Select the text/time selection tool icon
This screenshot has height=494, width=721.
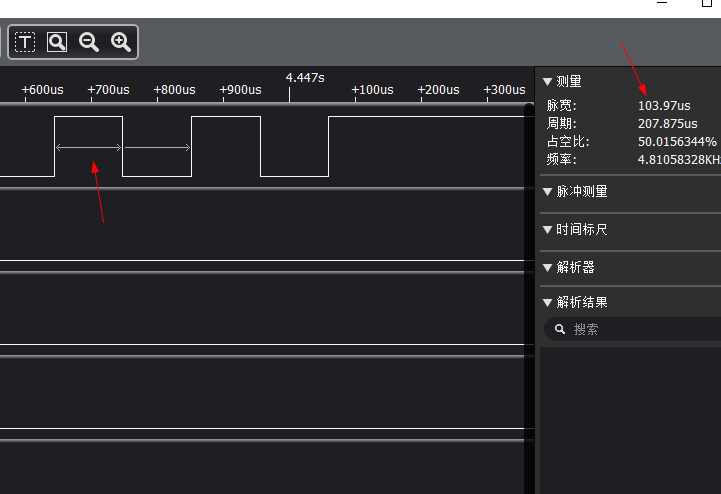point(25,42)
